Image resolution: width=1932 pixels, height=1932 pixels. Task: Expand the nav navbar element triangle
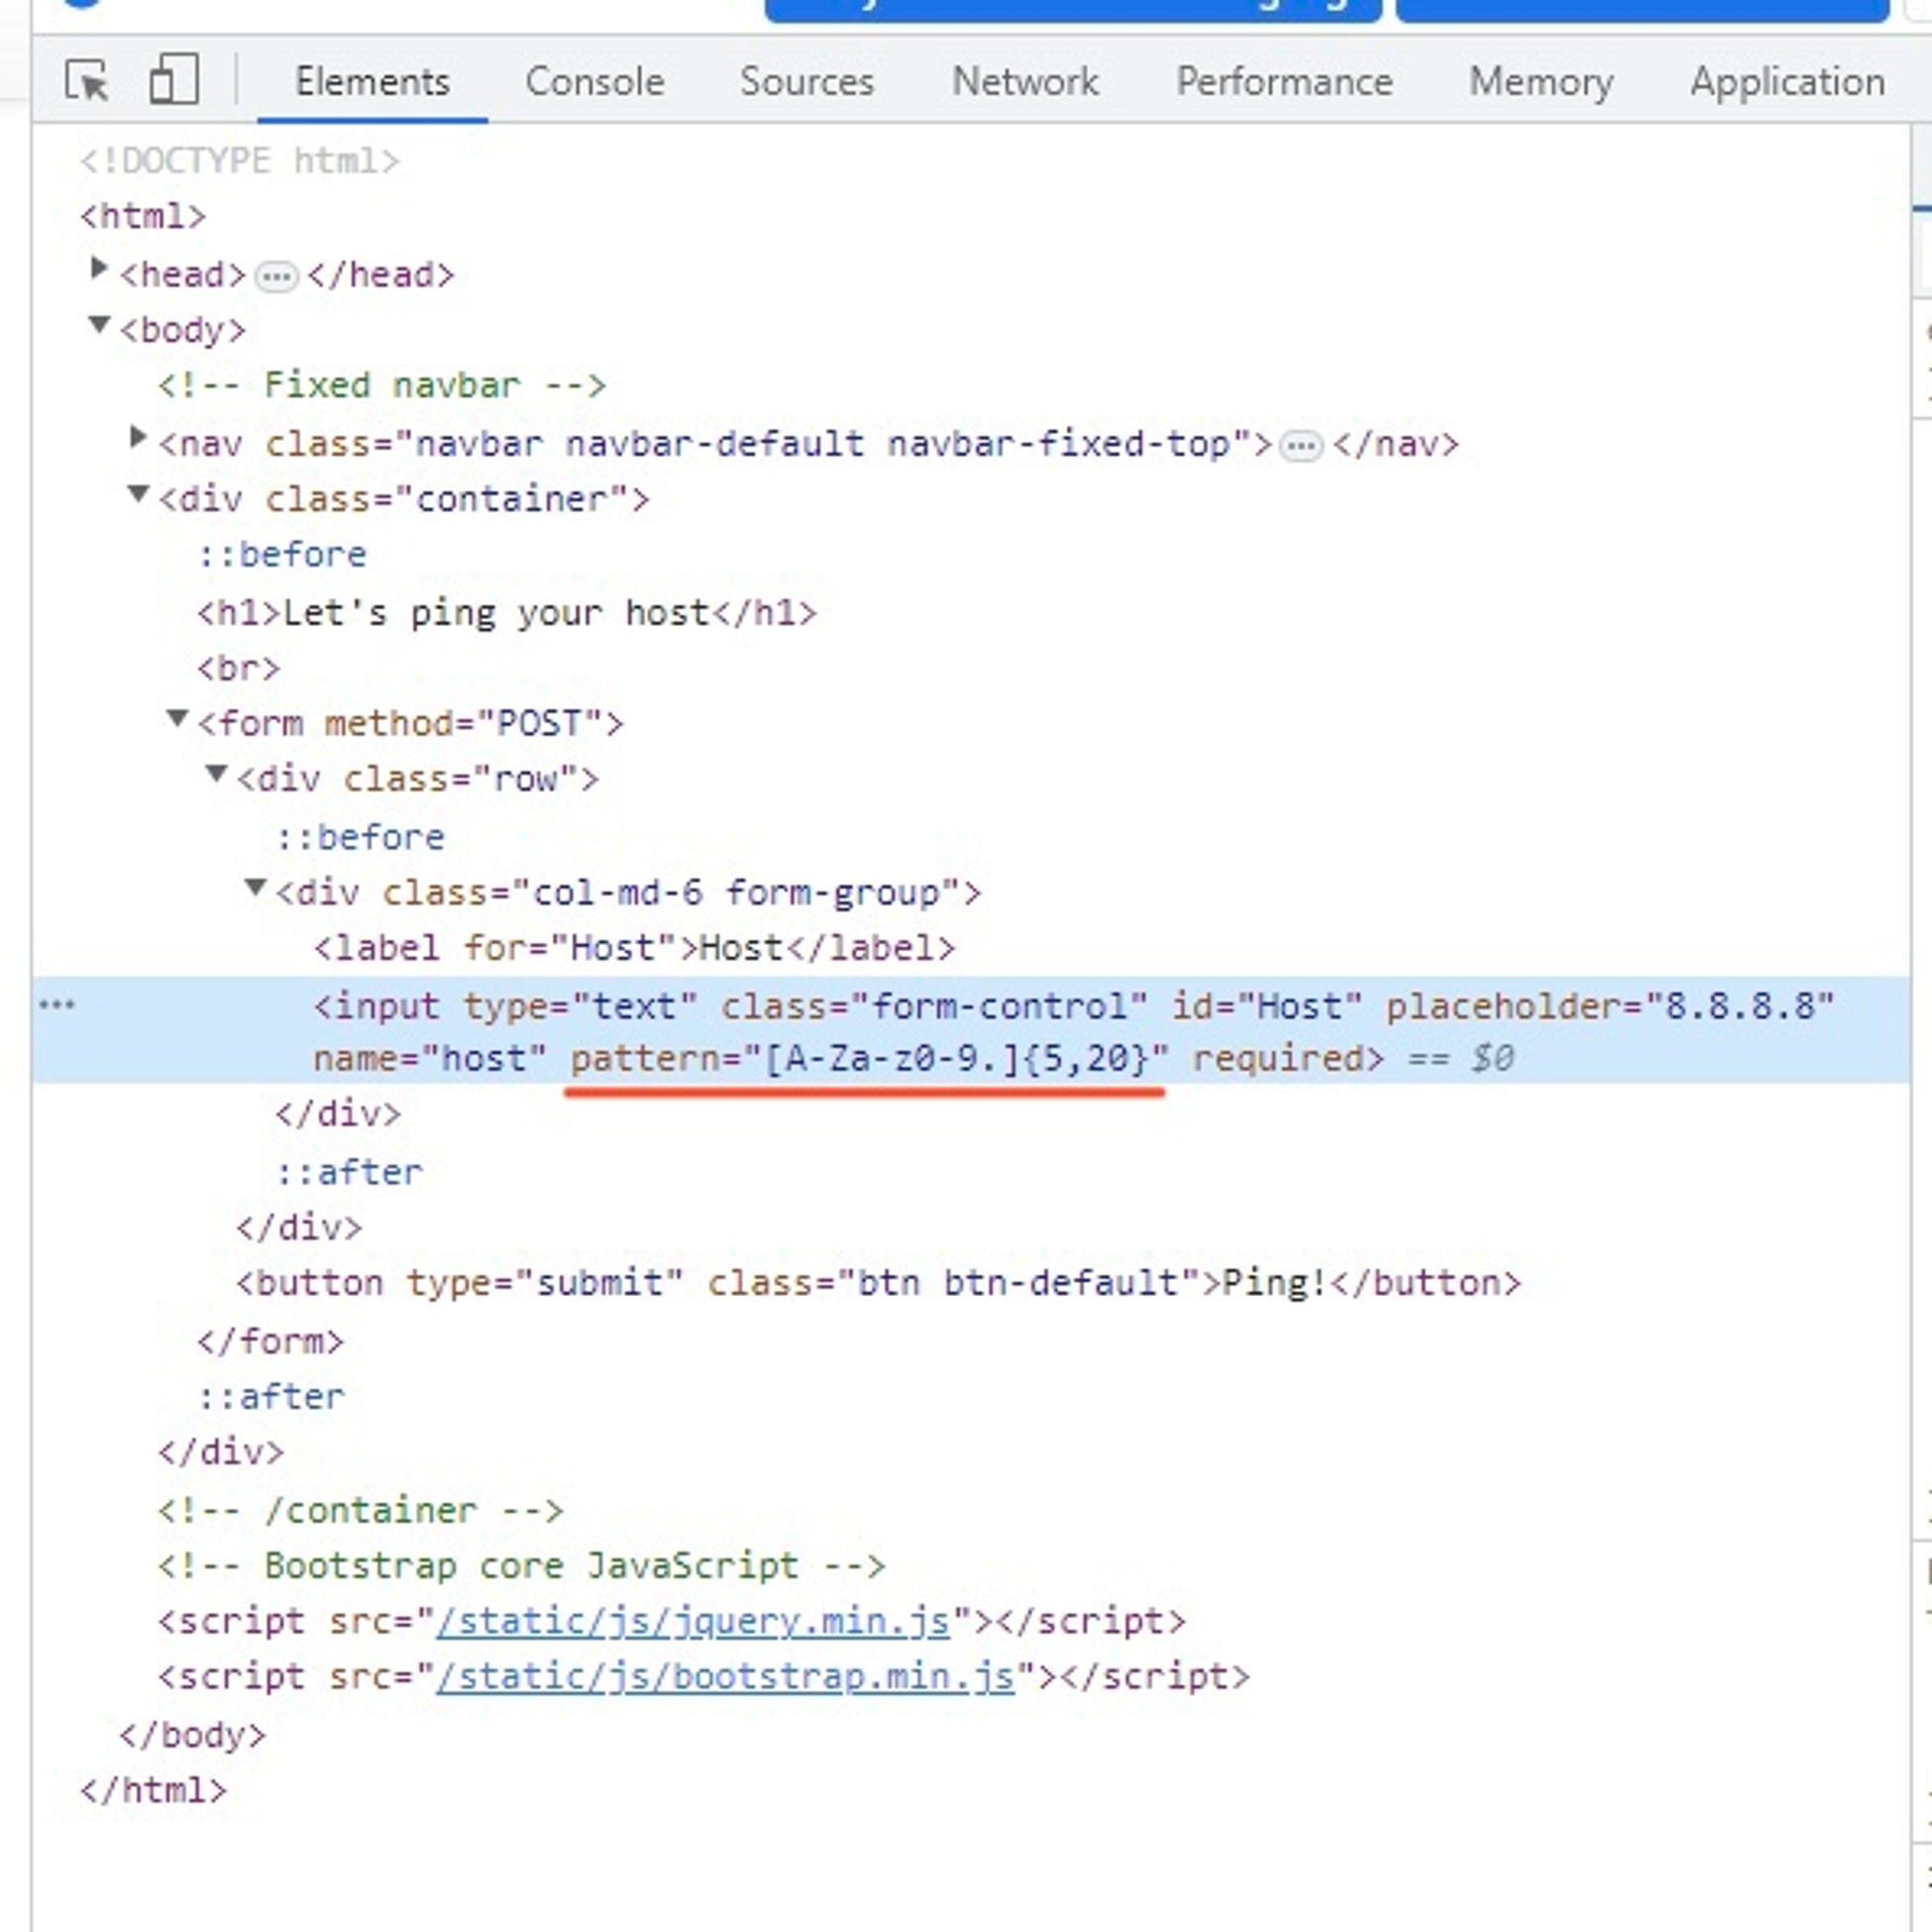(138, 437)
